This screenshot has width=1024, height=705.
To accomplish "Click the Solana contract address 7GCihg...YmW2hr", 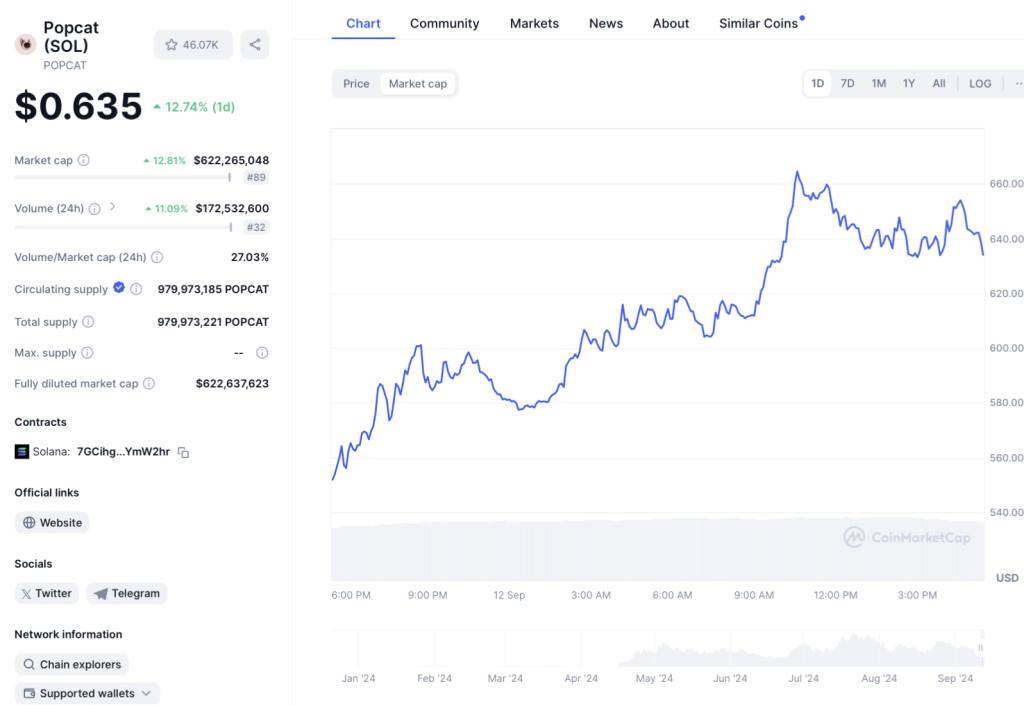I will (x=123, y=452).
